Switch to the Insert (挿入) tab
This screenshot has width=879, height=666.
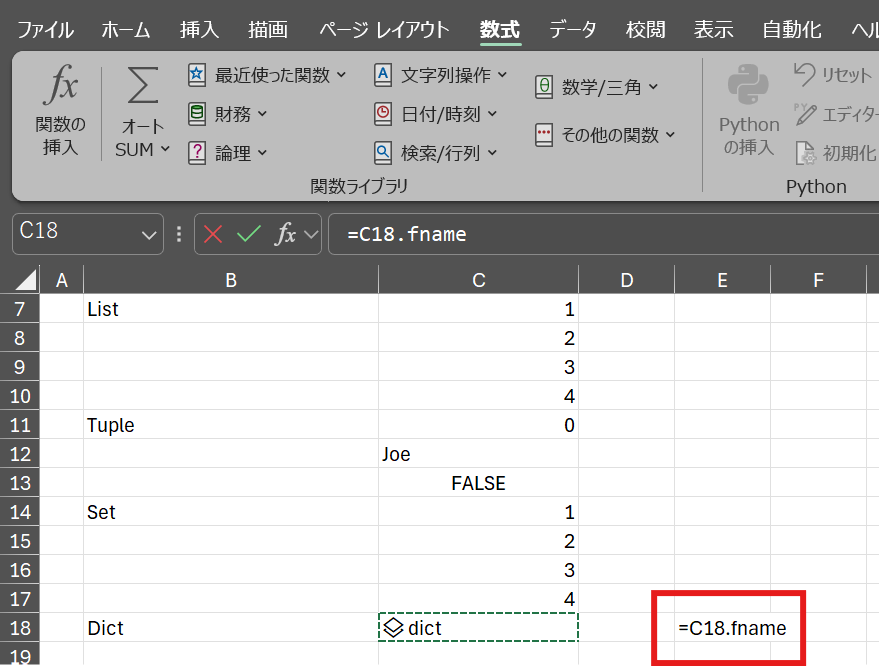(x=199, y=30)
